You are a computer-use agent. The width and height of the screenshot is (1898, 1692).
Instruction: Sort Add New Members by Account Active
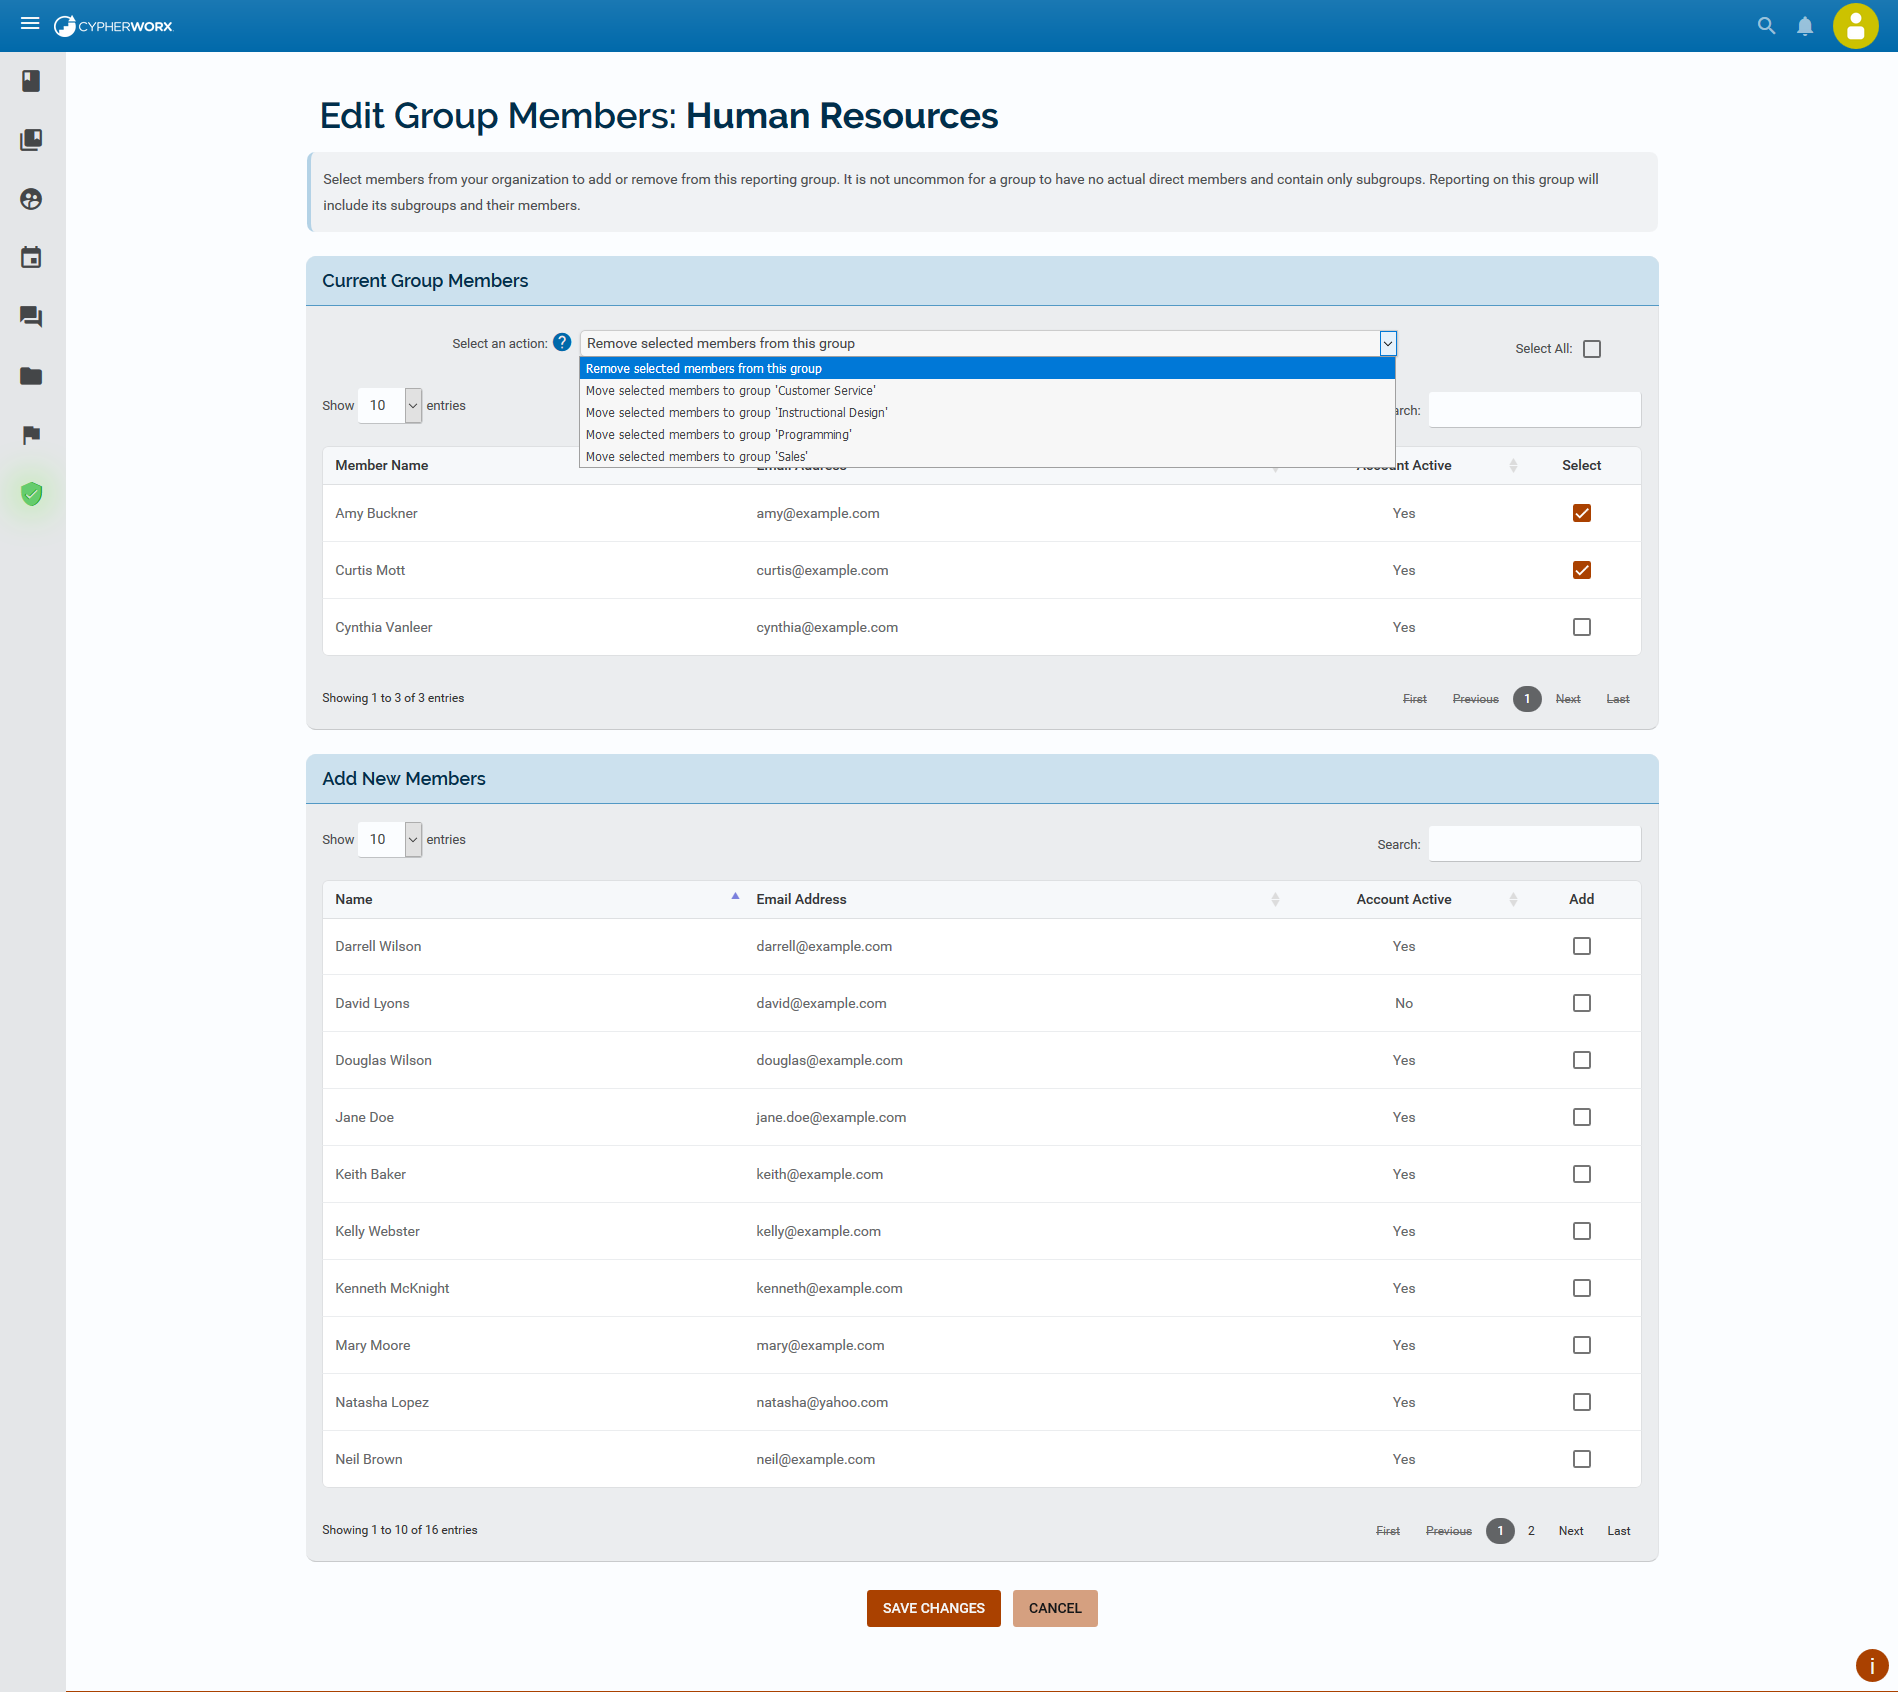pyautogui.click(x=1513, y=899)
